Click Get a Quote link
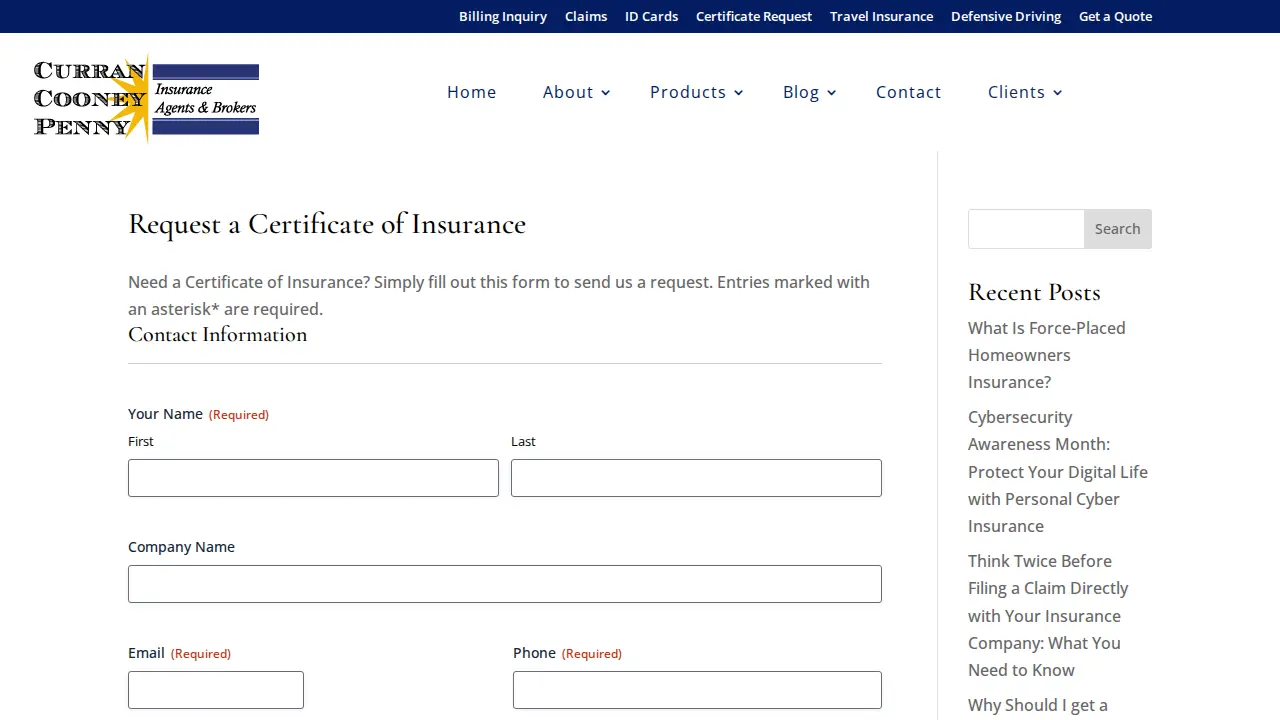This screenshot has width=1280, height=720. pyautogui.click(x=1115, y=16)
